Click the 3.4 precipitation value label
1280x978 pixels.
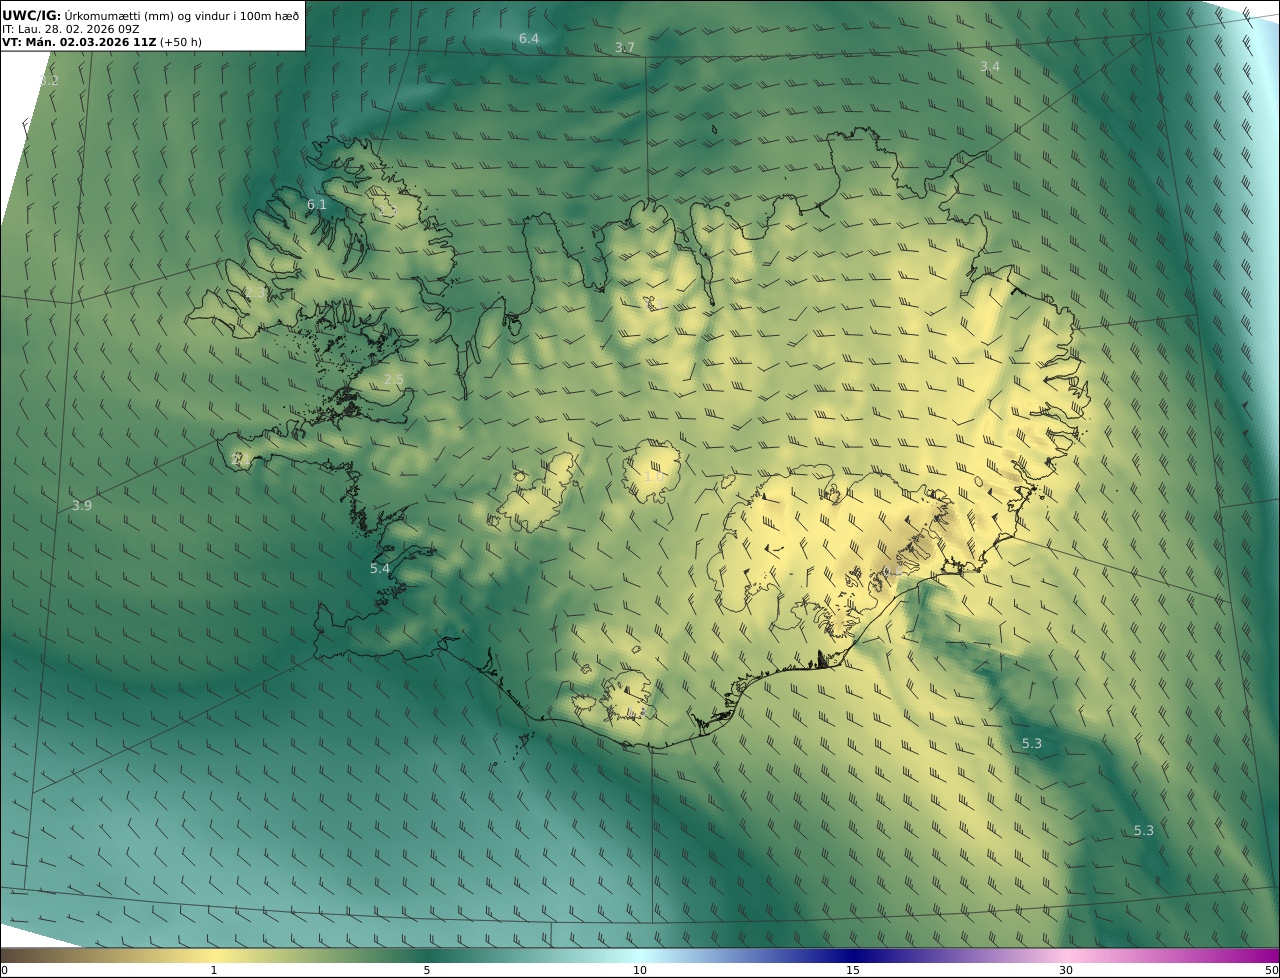tap(989, 67)
